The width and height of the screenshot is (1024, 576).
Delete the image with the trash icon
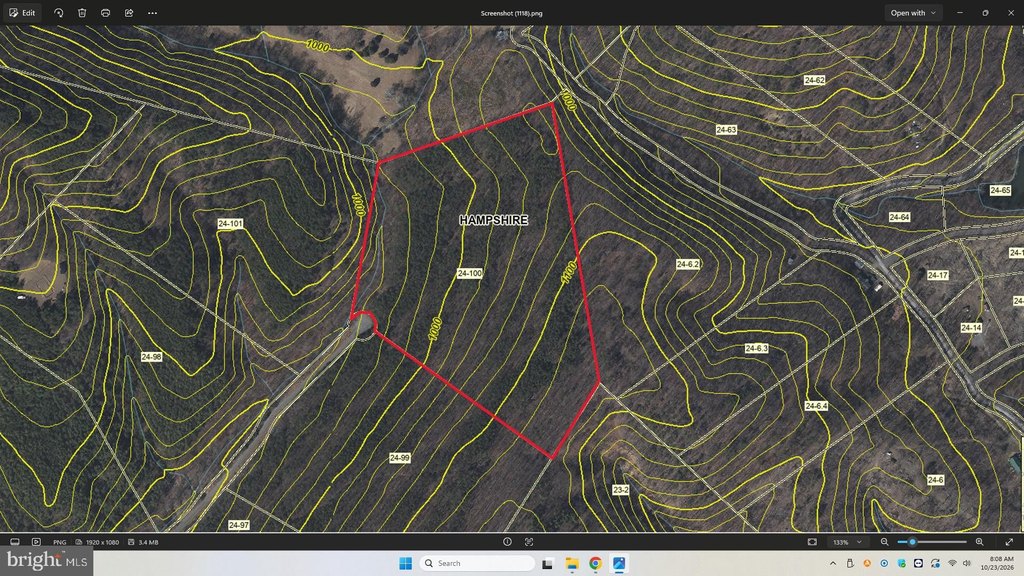[x=82, y=13]
